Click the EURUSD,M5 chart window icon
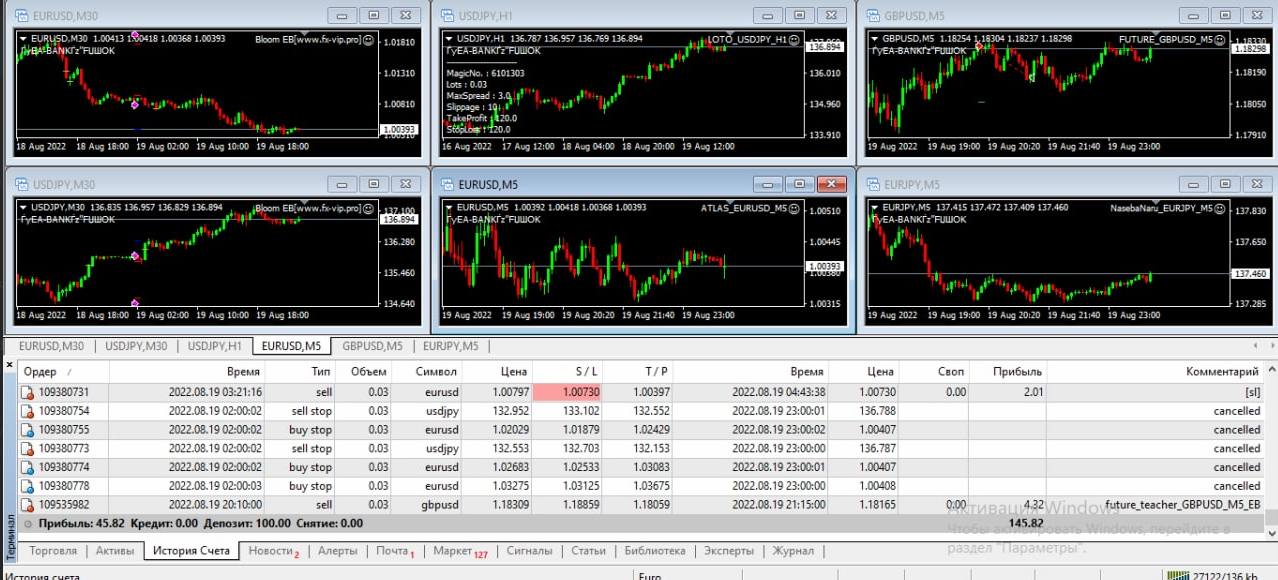The height and width of the screenshot is (580, 1278). point(446,184)
